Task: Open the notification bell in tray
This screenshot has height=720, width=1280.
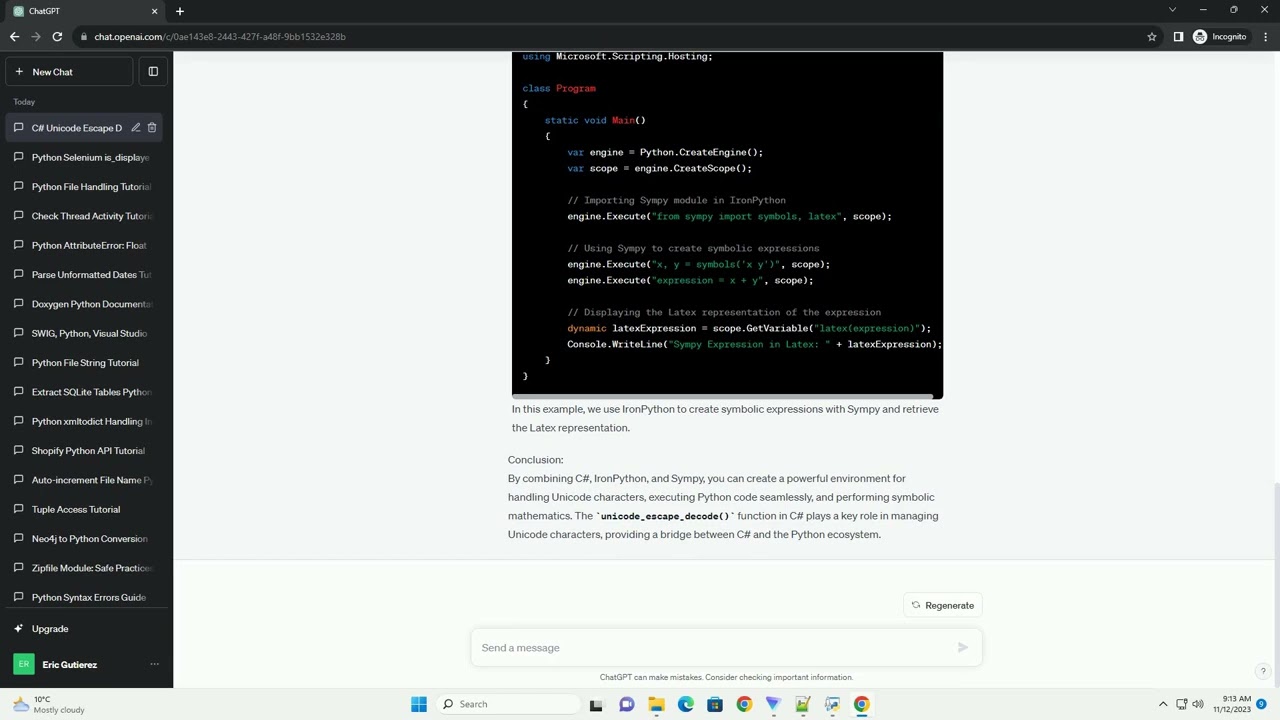Action: click(x=1262, y=704)
